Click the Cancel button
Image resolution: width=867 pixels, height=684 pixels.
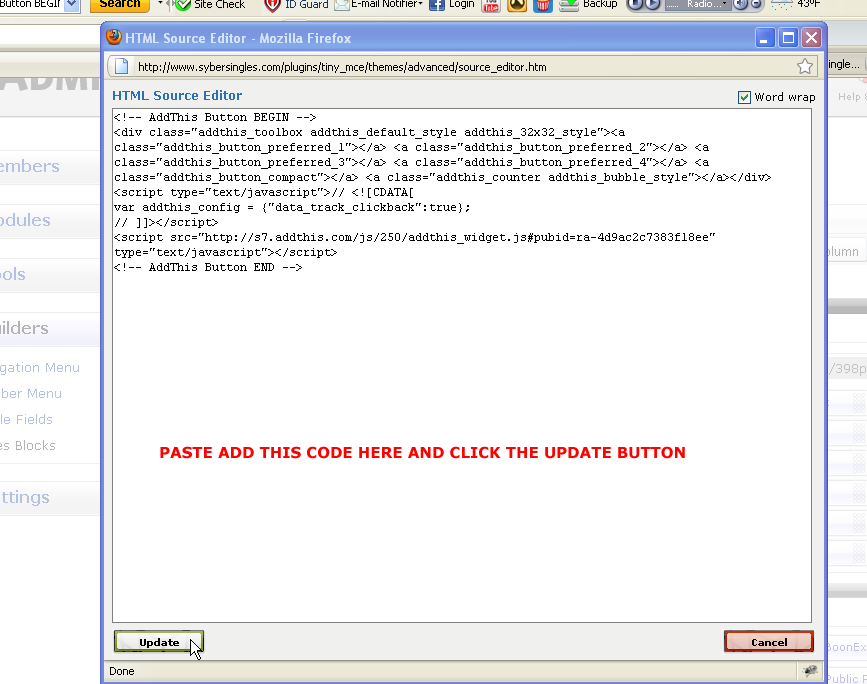click(x=768, y=642)
